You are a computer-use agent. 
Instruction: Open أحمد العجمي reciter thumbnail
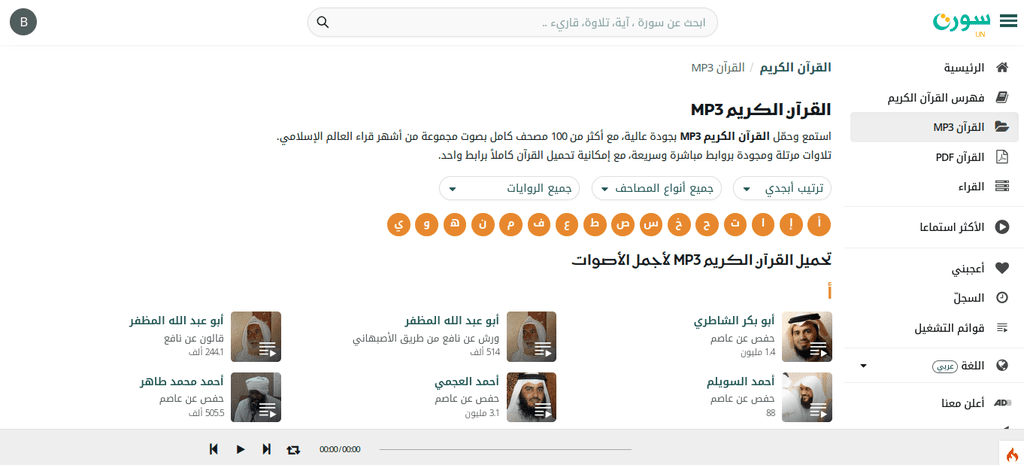532,397
